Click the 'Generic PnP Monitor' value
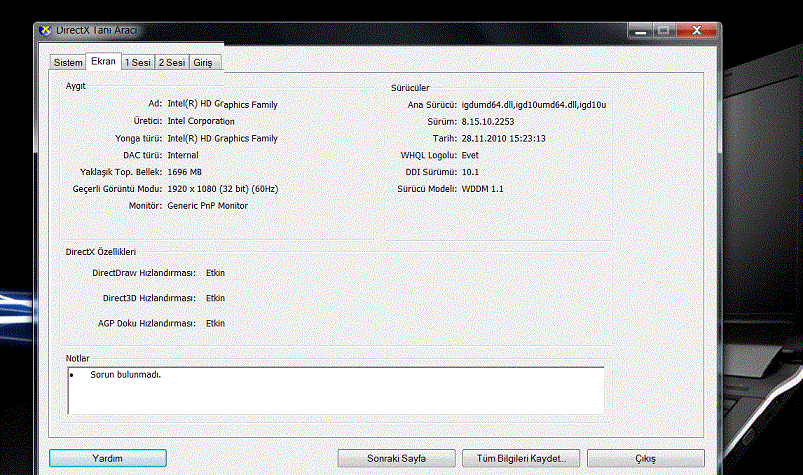This screenshot has height=475, width=803. [207, 206]
